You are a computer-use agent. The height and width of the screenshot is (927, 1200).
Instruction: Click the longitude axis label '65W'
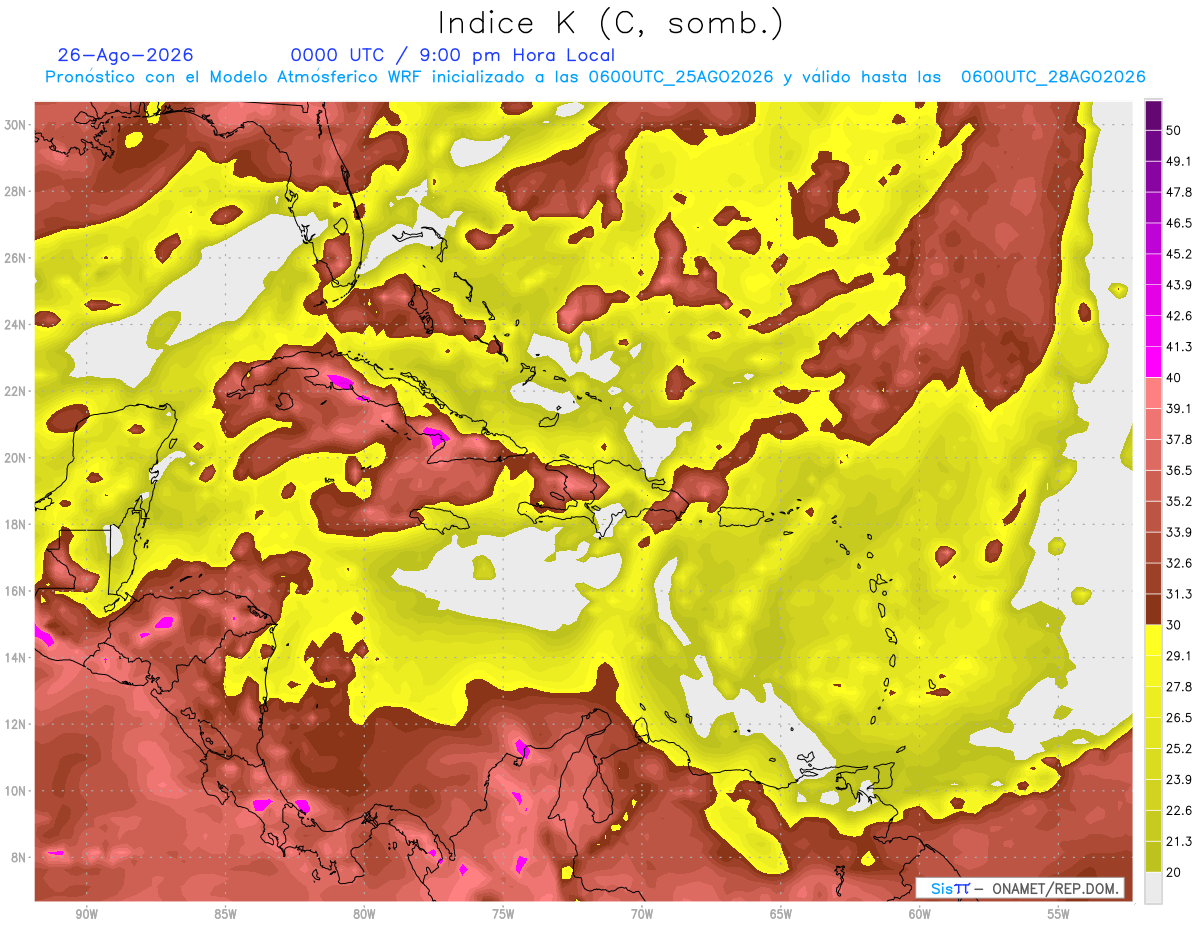tap(781, 914)
